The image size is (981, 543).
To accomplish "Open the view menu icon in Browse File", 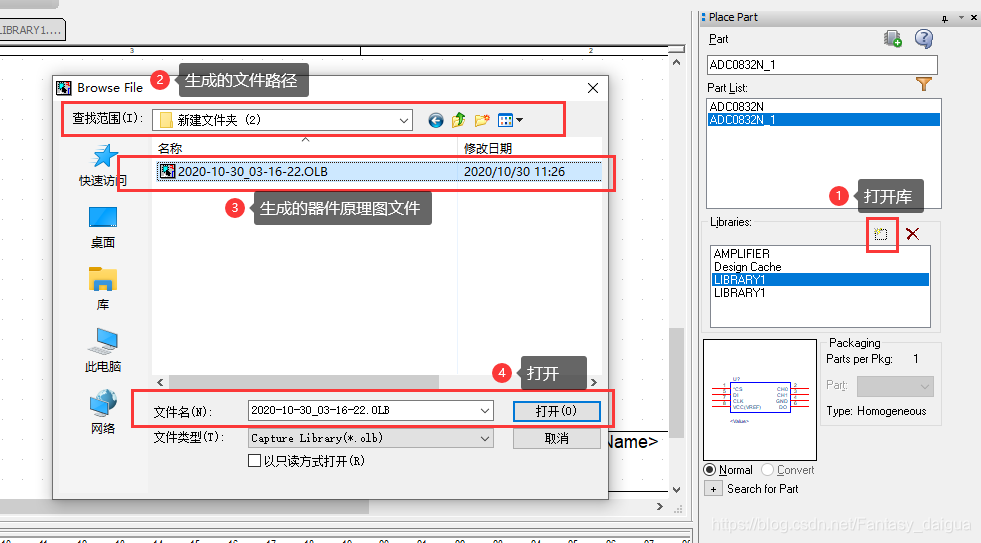I will (510, 120).
